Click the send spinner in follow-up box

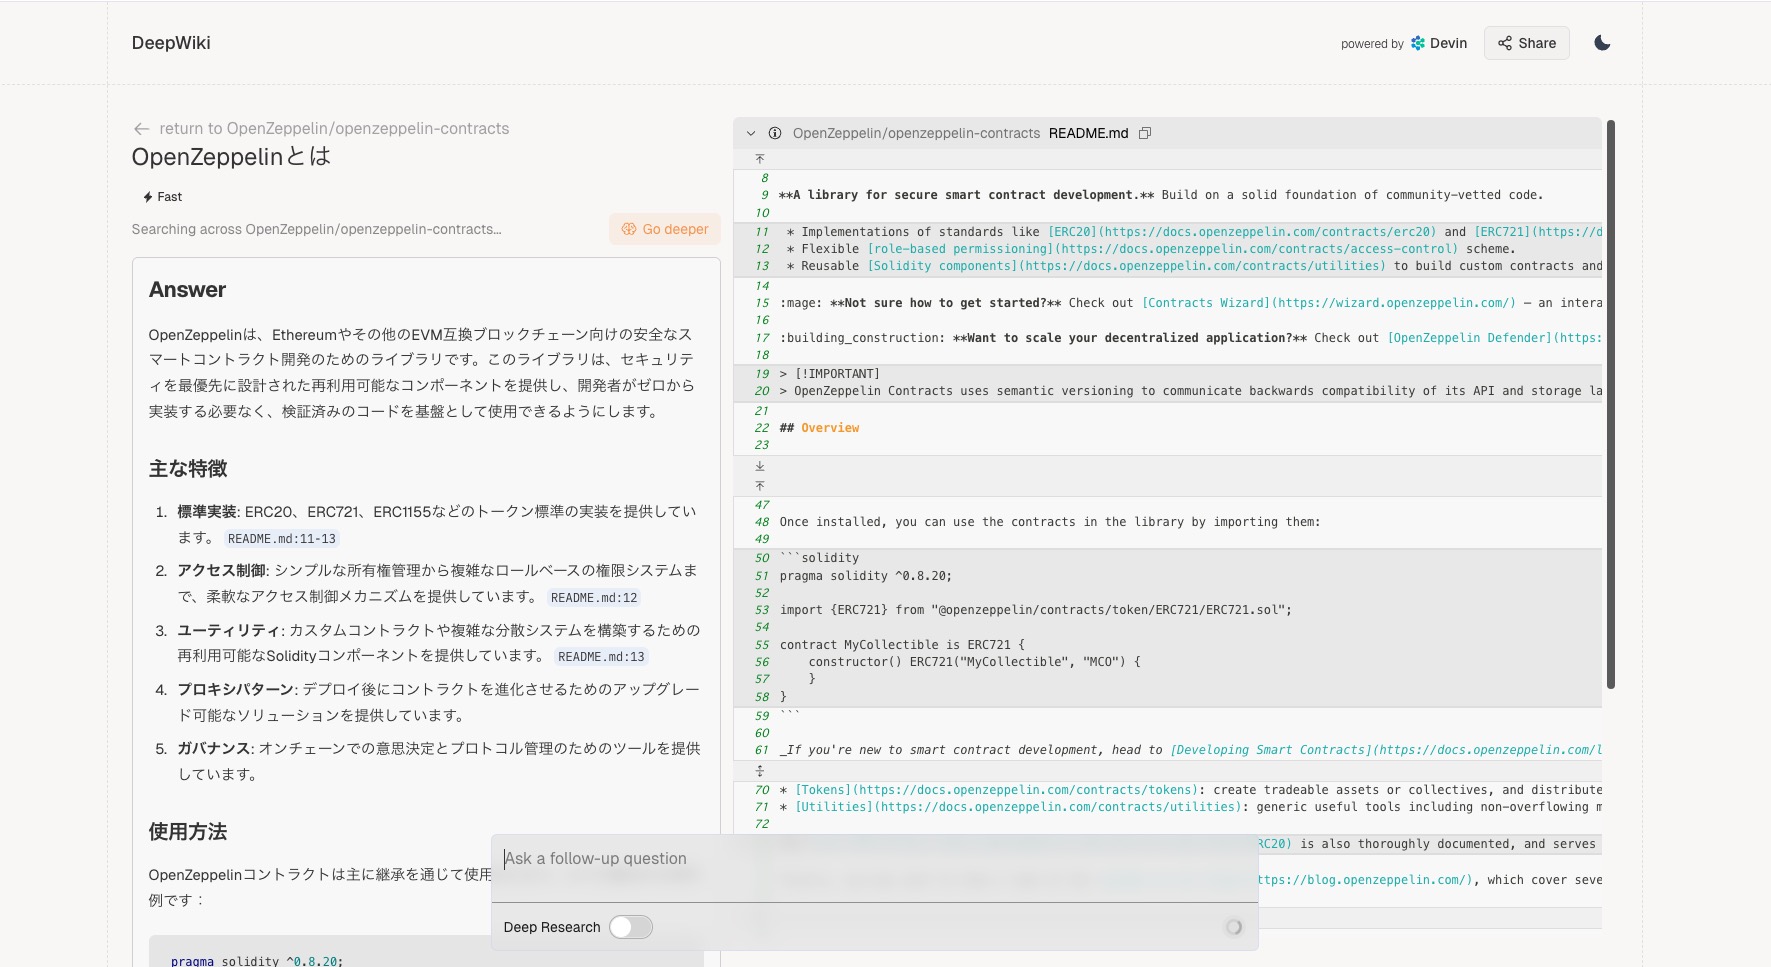1233,927
